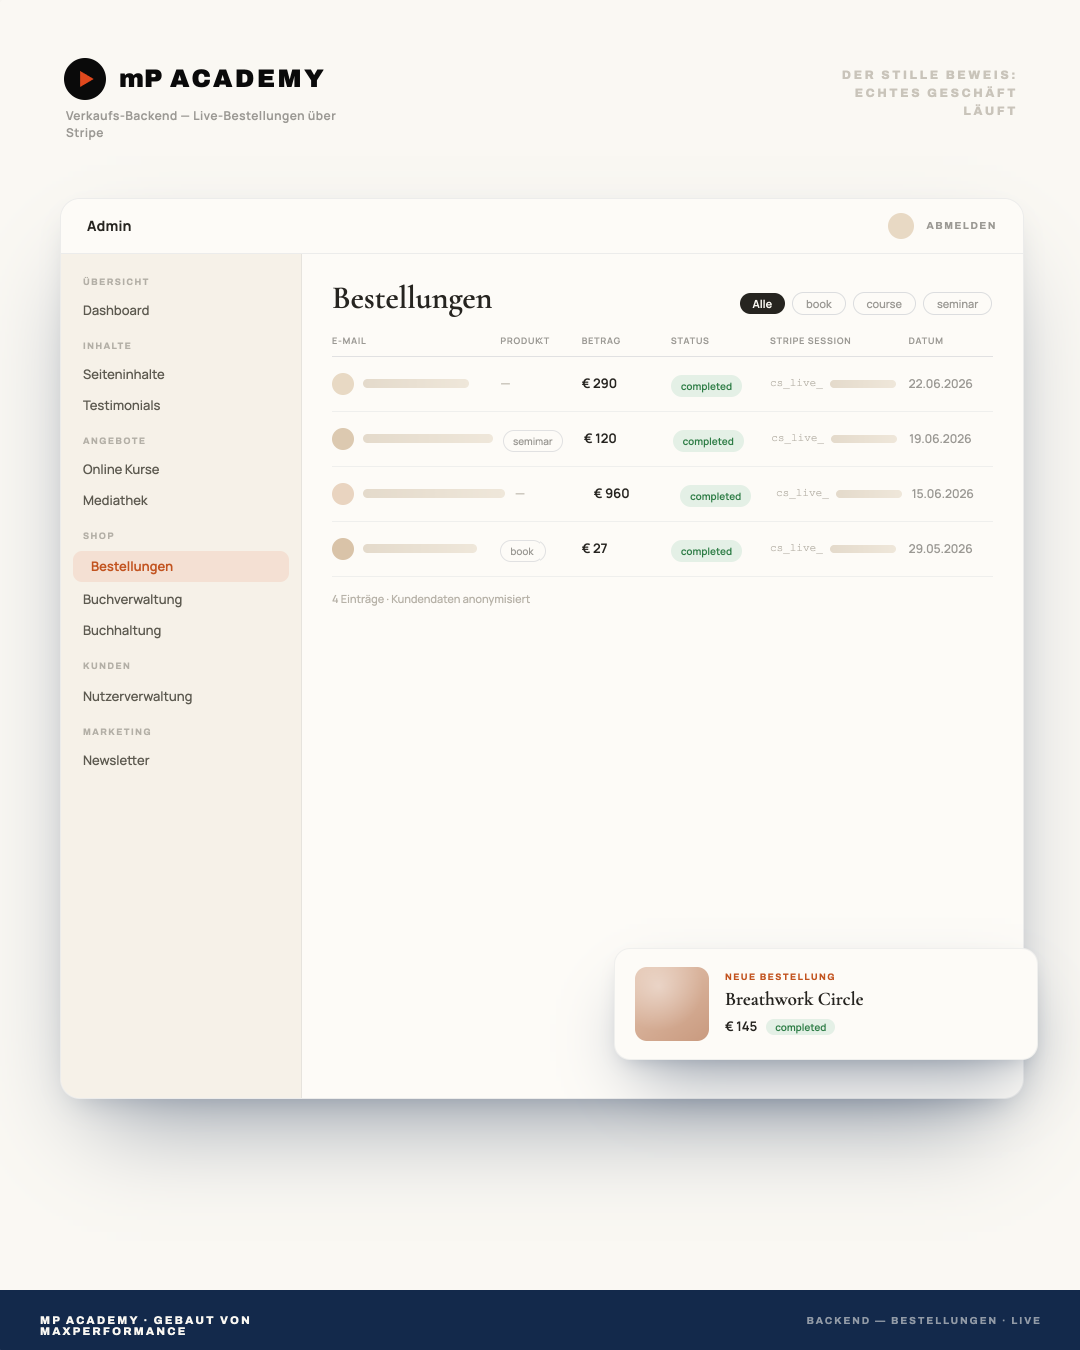This screenshot has height=1350, width=1080.
Task: Click the Breathwork Circle notification title
Action: [x=794, y=1000]
